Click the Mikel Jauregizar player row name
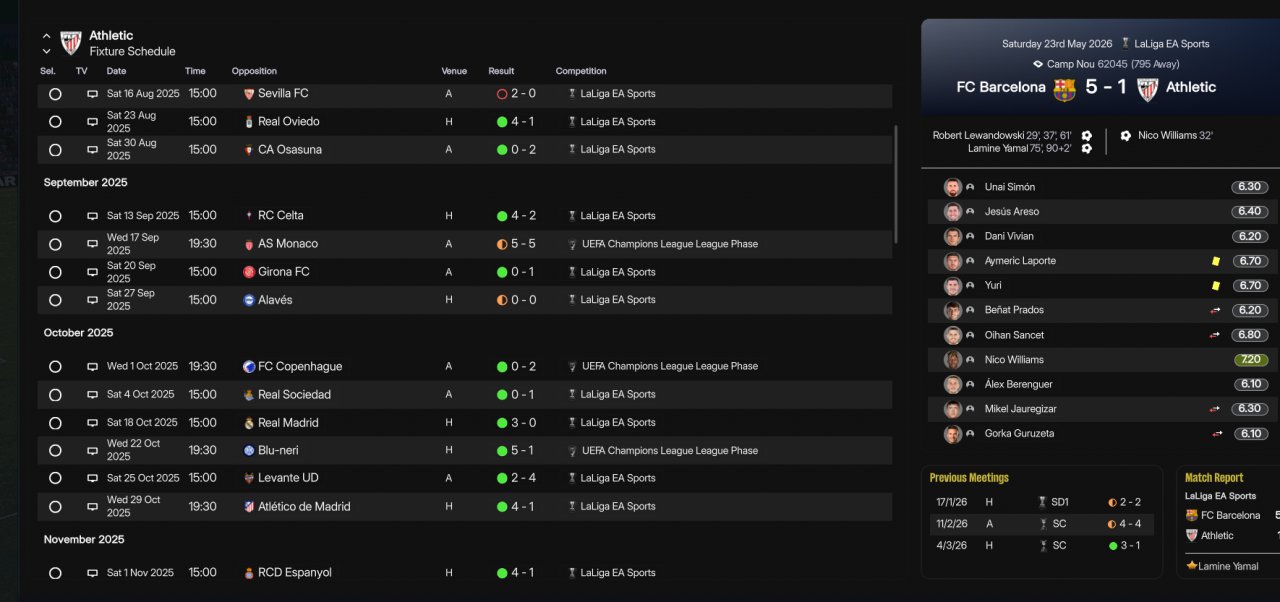The width and height of the screenshot is (1280, 602). tap(1020, 409)
